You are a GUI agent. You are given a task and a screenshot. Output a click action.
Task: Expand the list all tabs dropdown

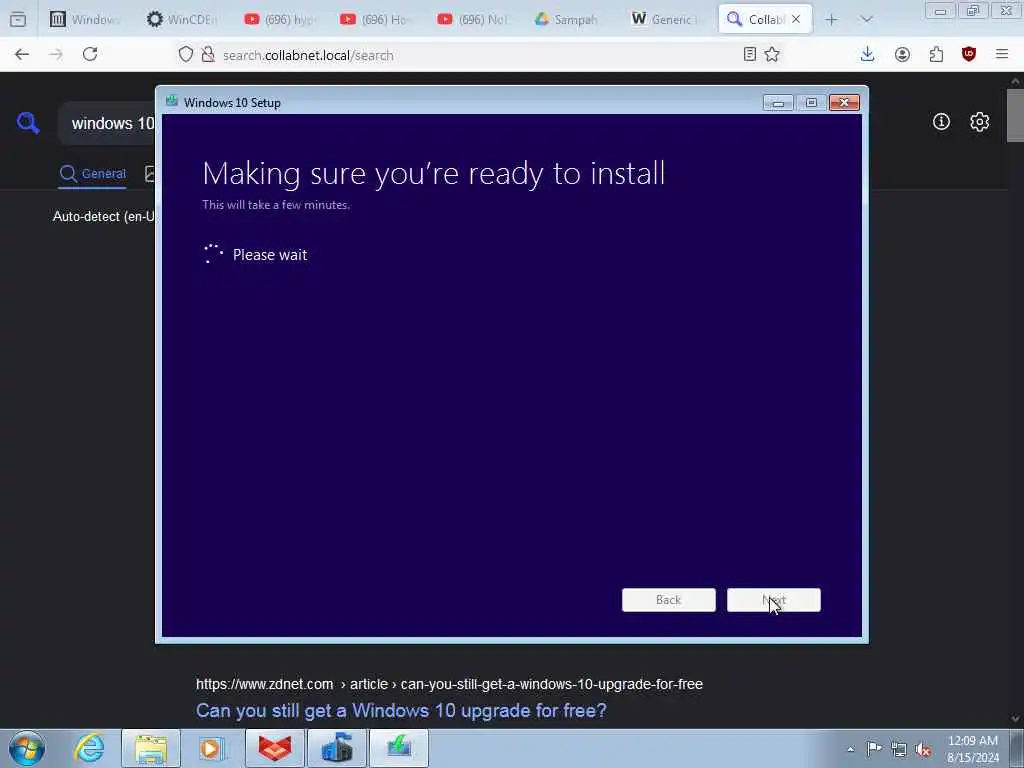(x=866, y=20)
